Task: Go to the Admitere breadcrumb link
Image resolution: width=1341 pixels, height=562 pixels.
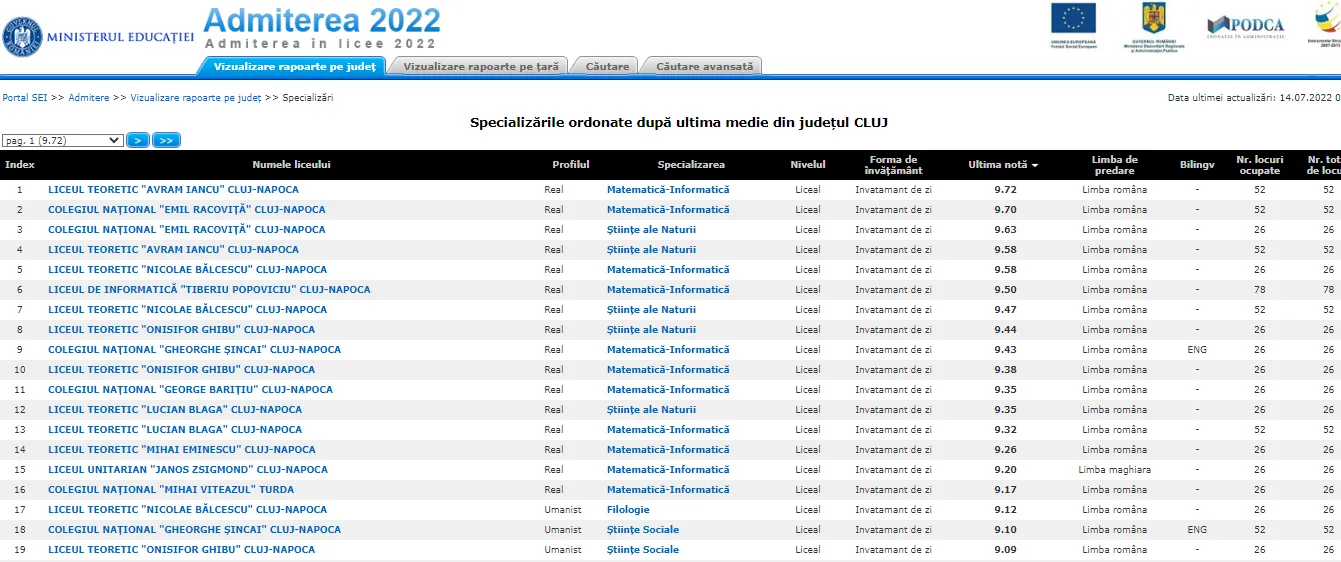Action: tap(89, 98)
